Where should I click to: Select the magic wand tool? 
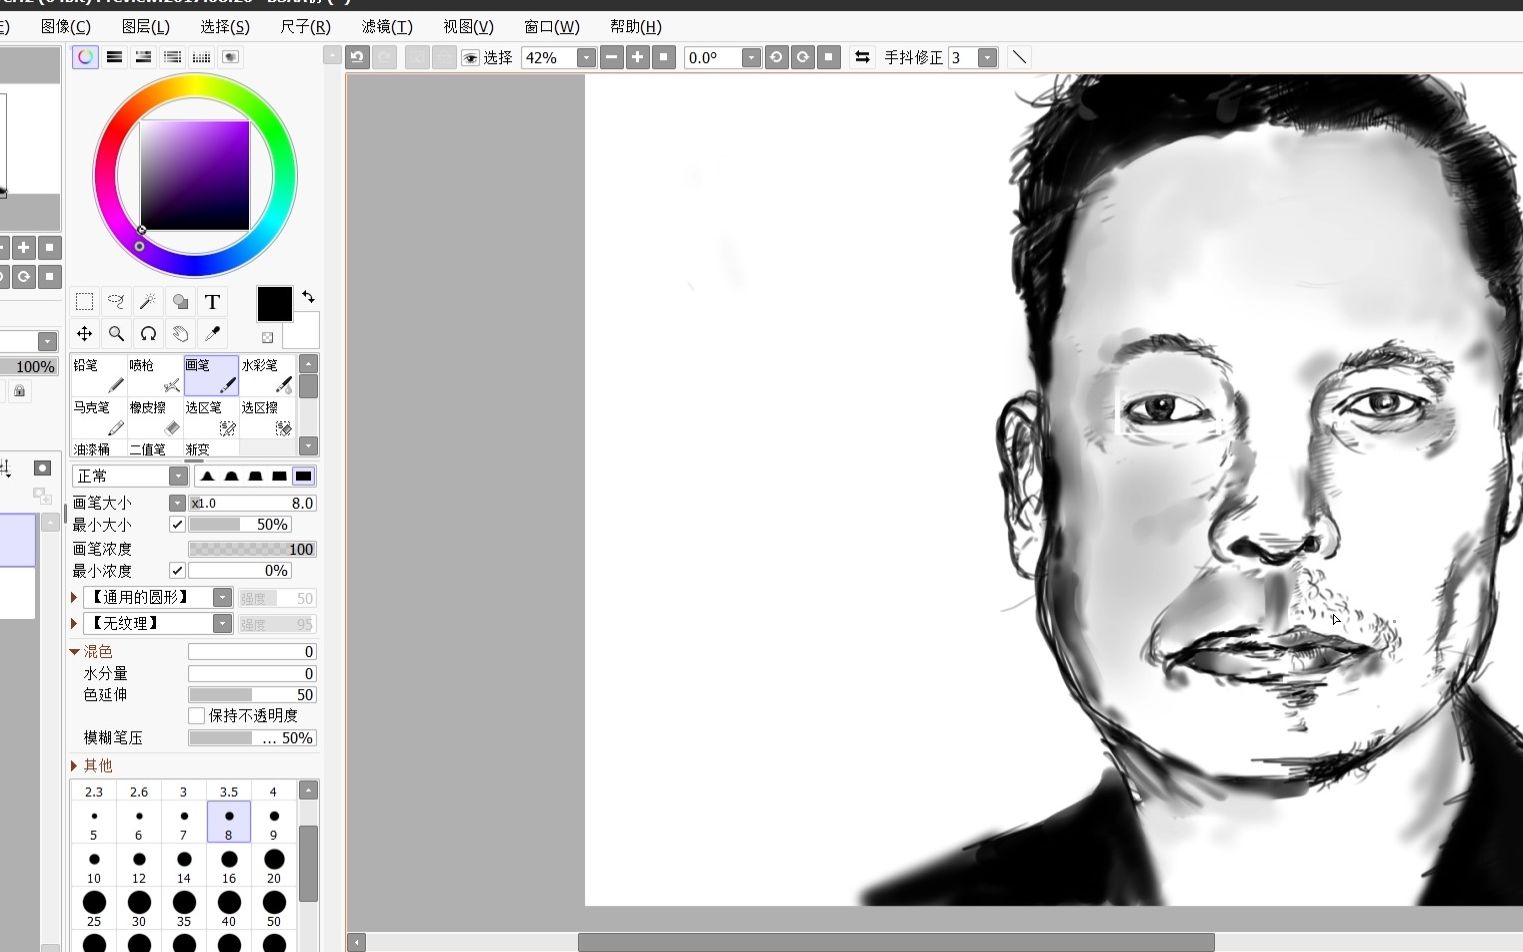[x=148, y=302]
